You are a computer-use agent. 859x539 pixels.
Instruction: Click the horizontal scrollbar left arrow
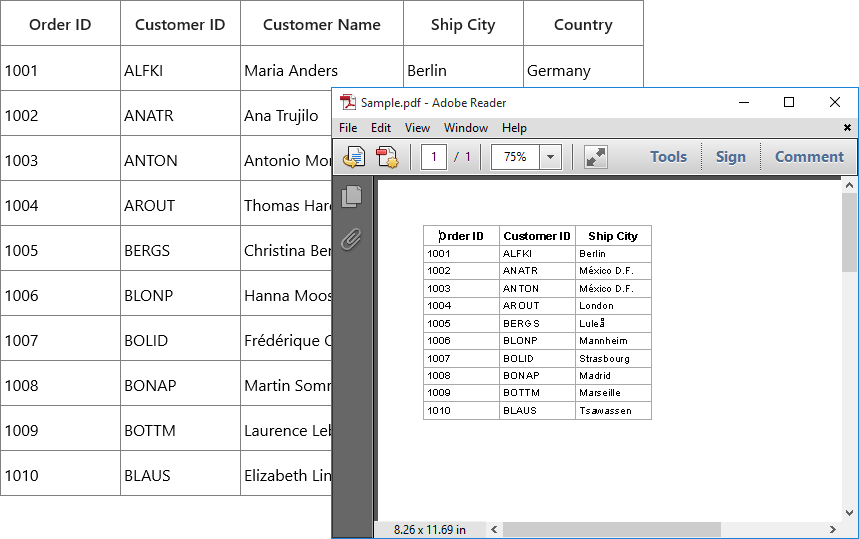(494, 530)
